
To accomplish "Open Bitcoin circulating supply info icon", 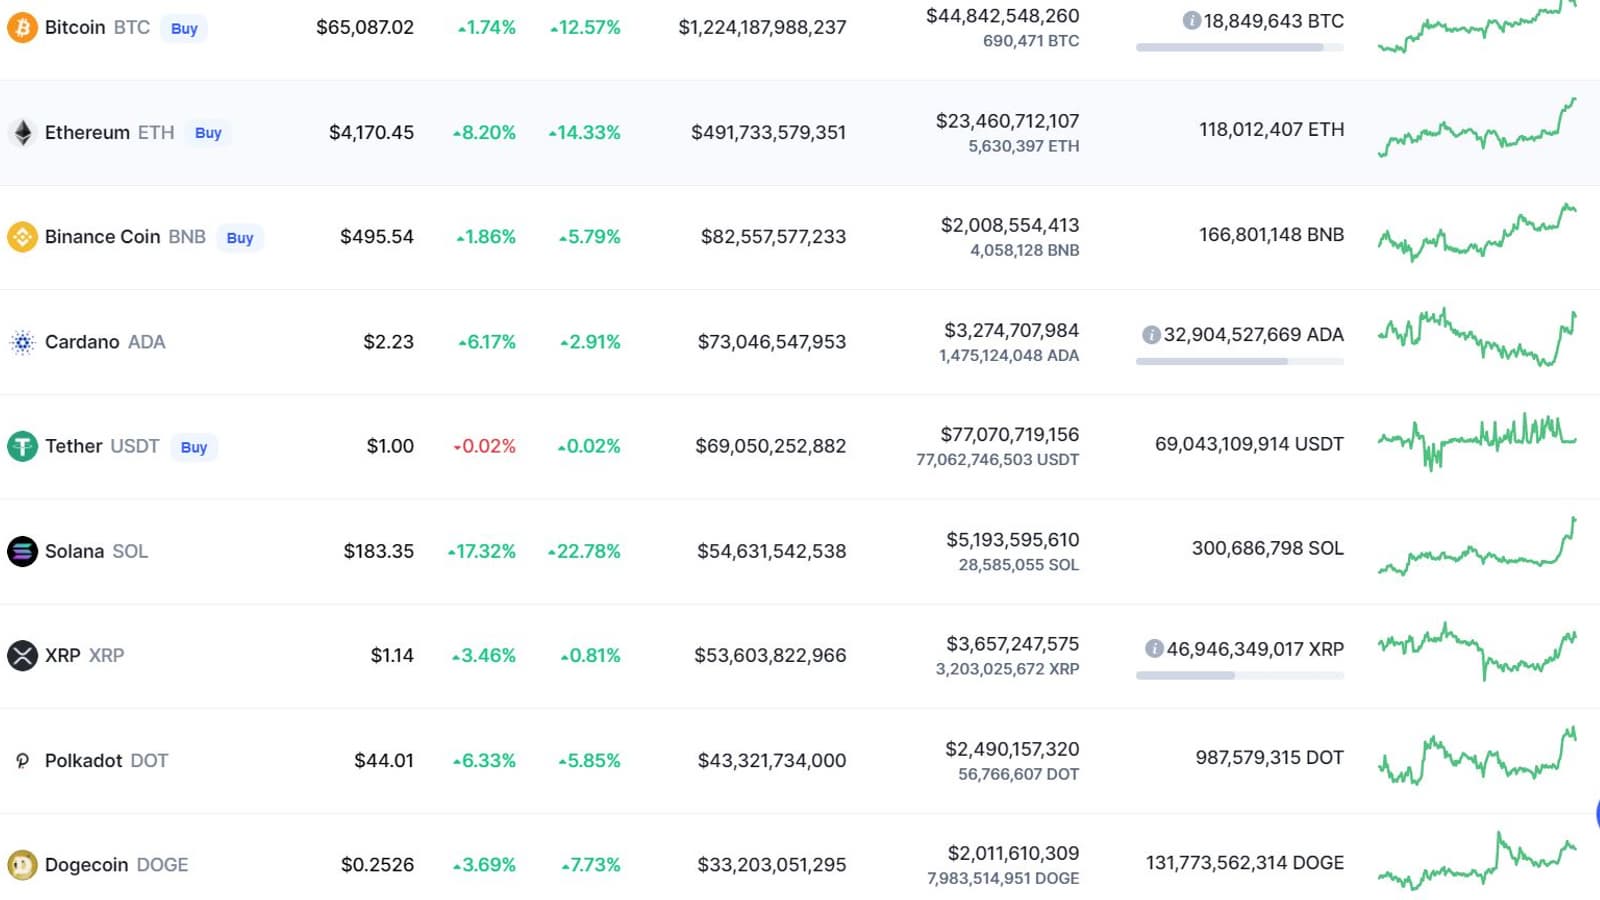I will click(x=1191, y=20).
